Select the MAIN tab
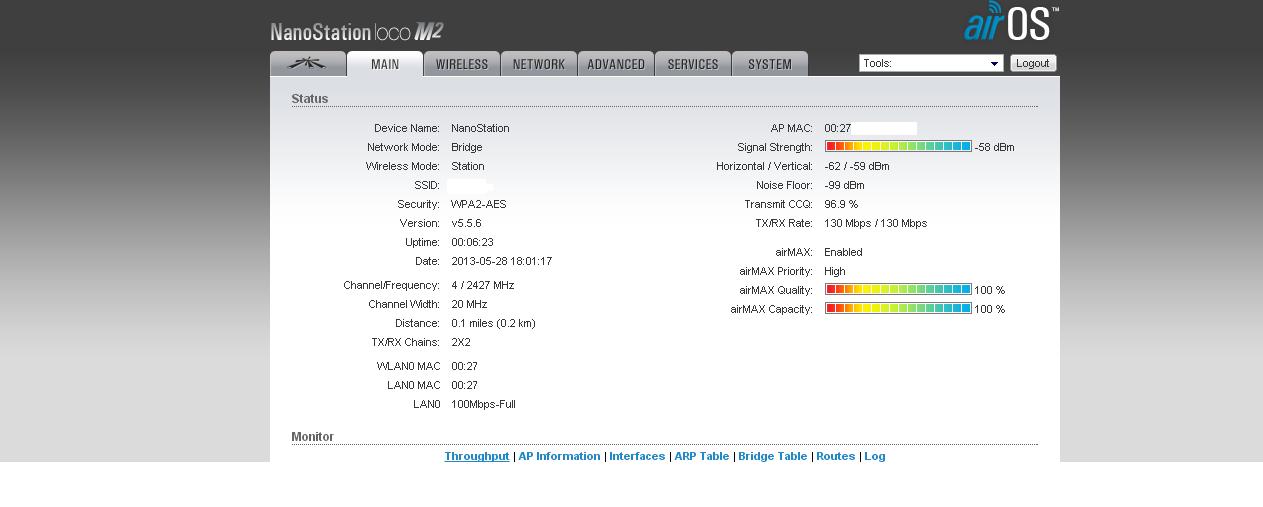Screen dimensions: 1263x507 [x=385, y=64]
